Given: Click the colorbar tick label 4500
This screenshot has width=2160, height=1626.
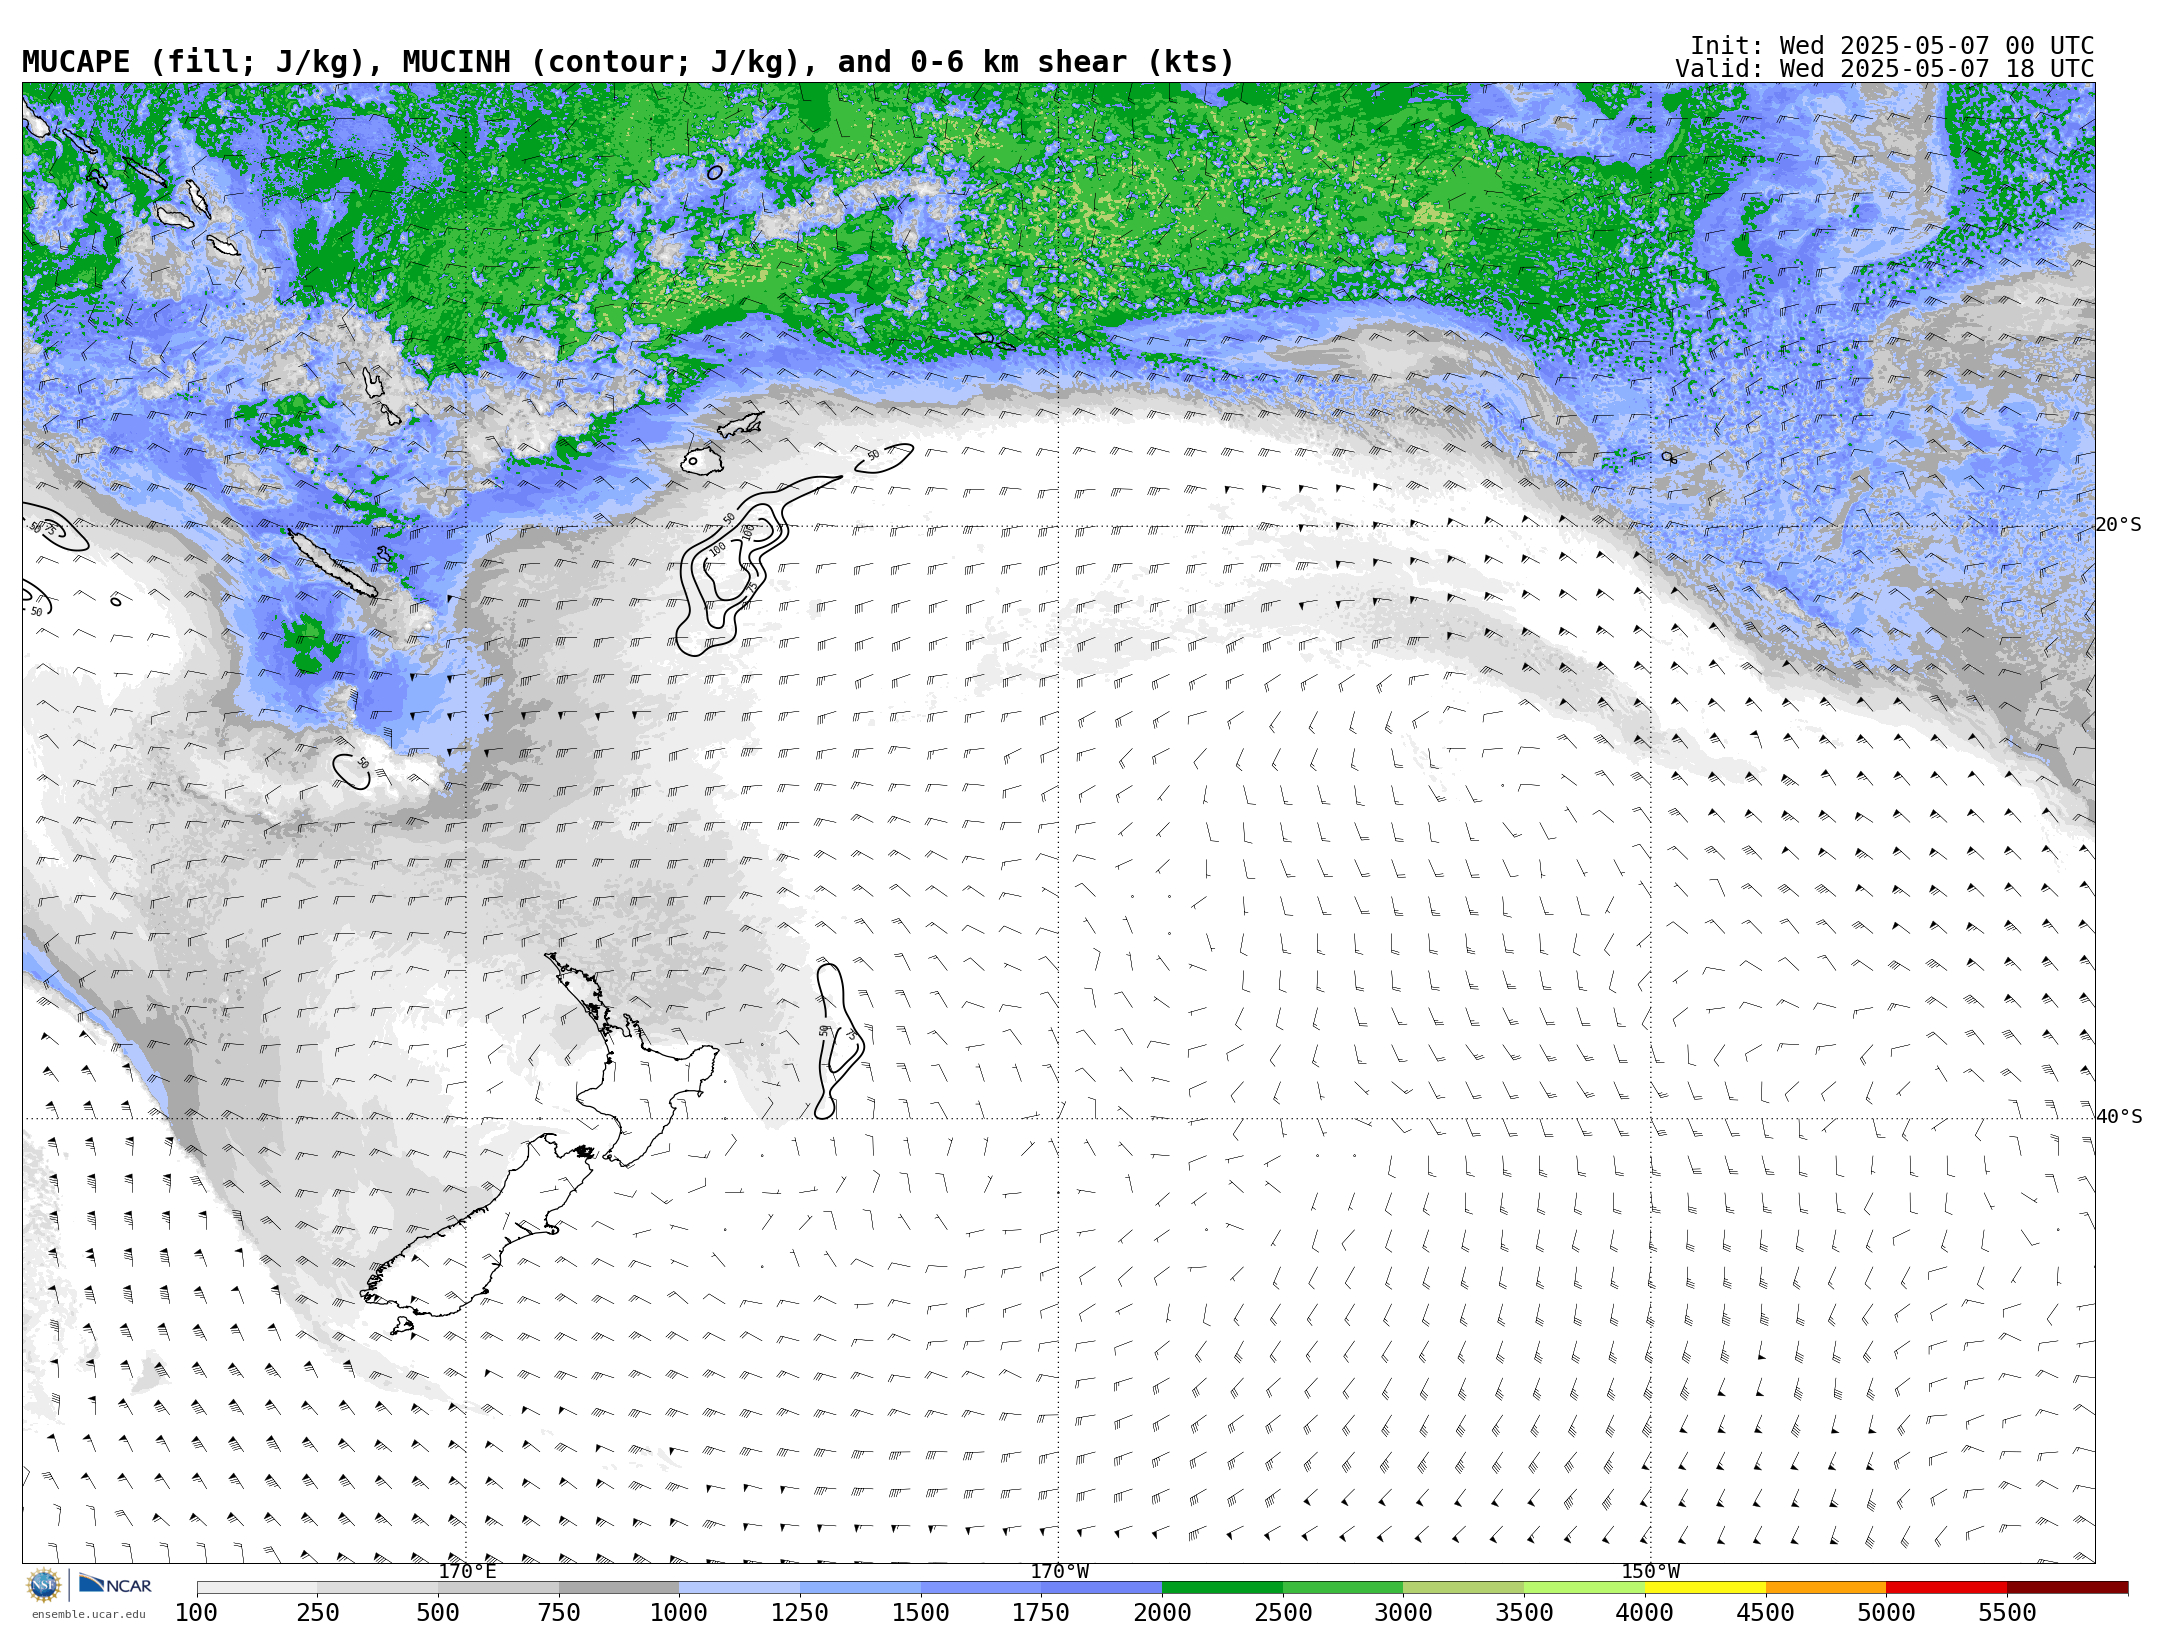Looking at the screenshot, I should (x=1765, y=1613).
